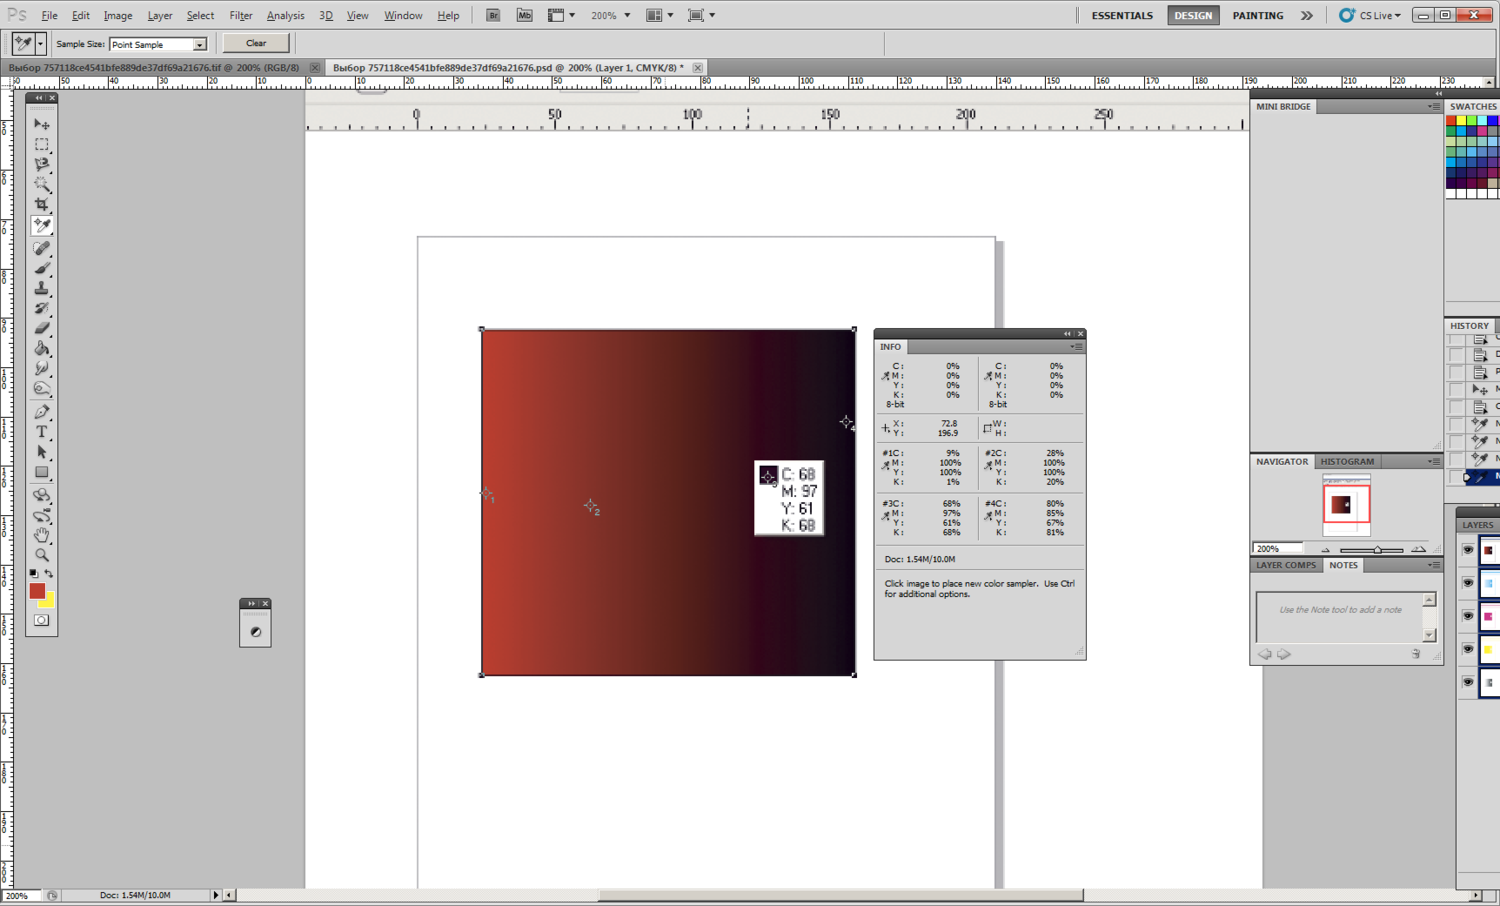The height and width of the screenshot is (906, 1500).
Task: Select the Eraser tool
Action: click(42, 328)
